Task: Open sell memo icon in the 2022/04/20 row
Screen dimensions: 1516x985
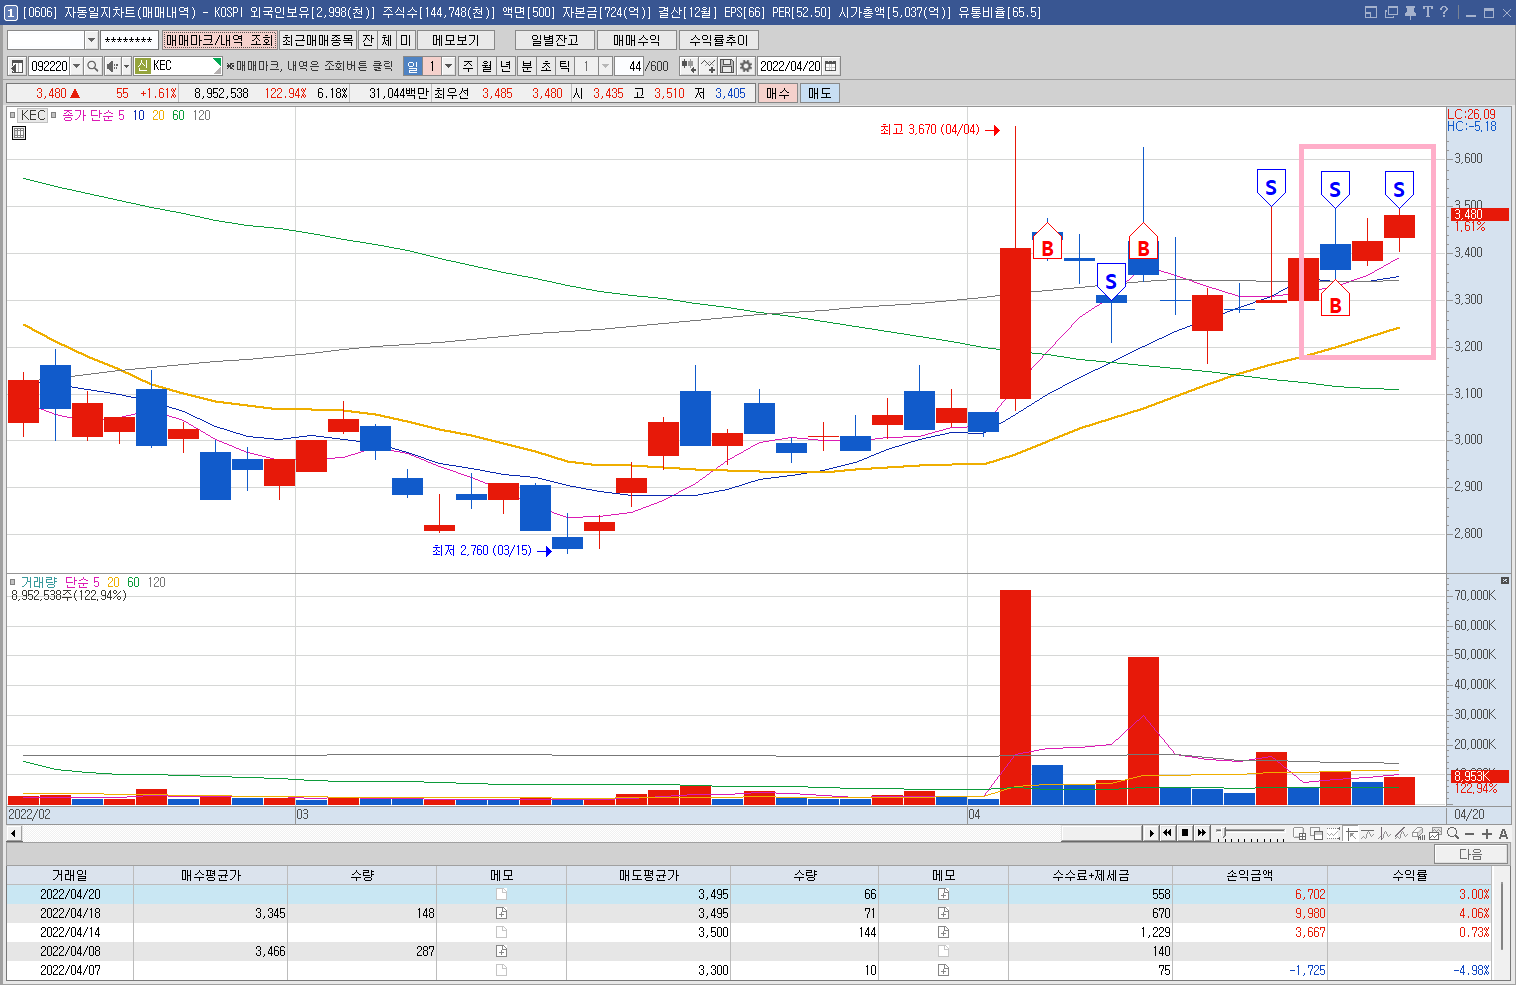Action: [x=943, y=894]
